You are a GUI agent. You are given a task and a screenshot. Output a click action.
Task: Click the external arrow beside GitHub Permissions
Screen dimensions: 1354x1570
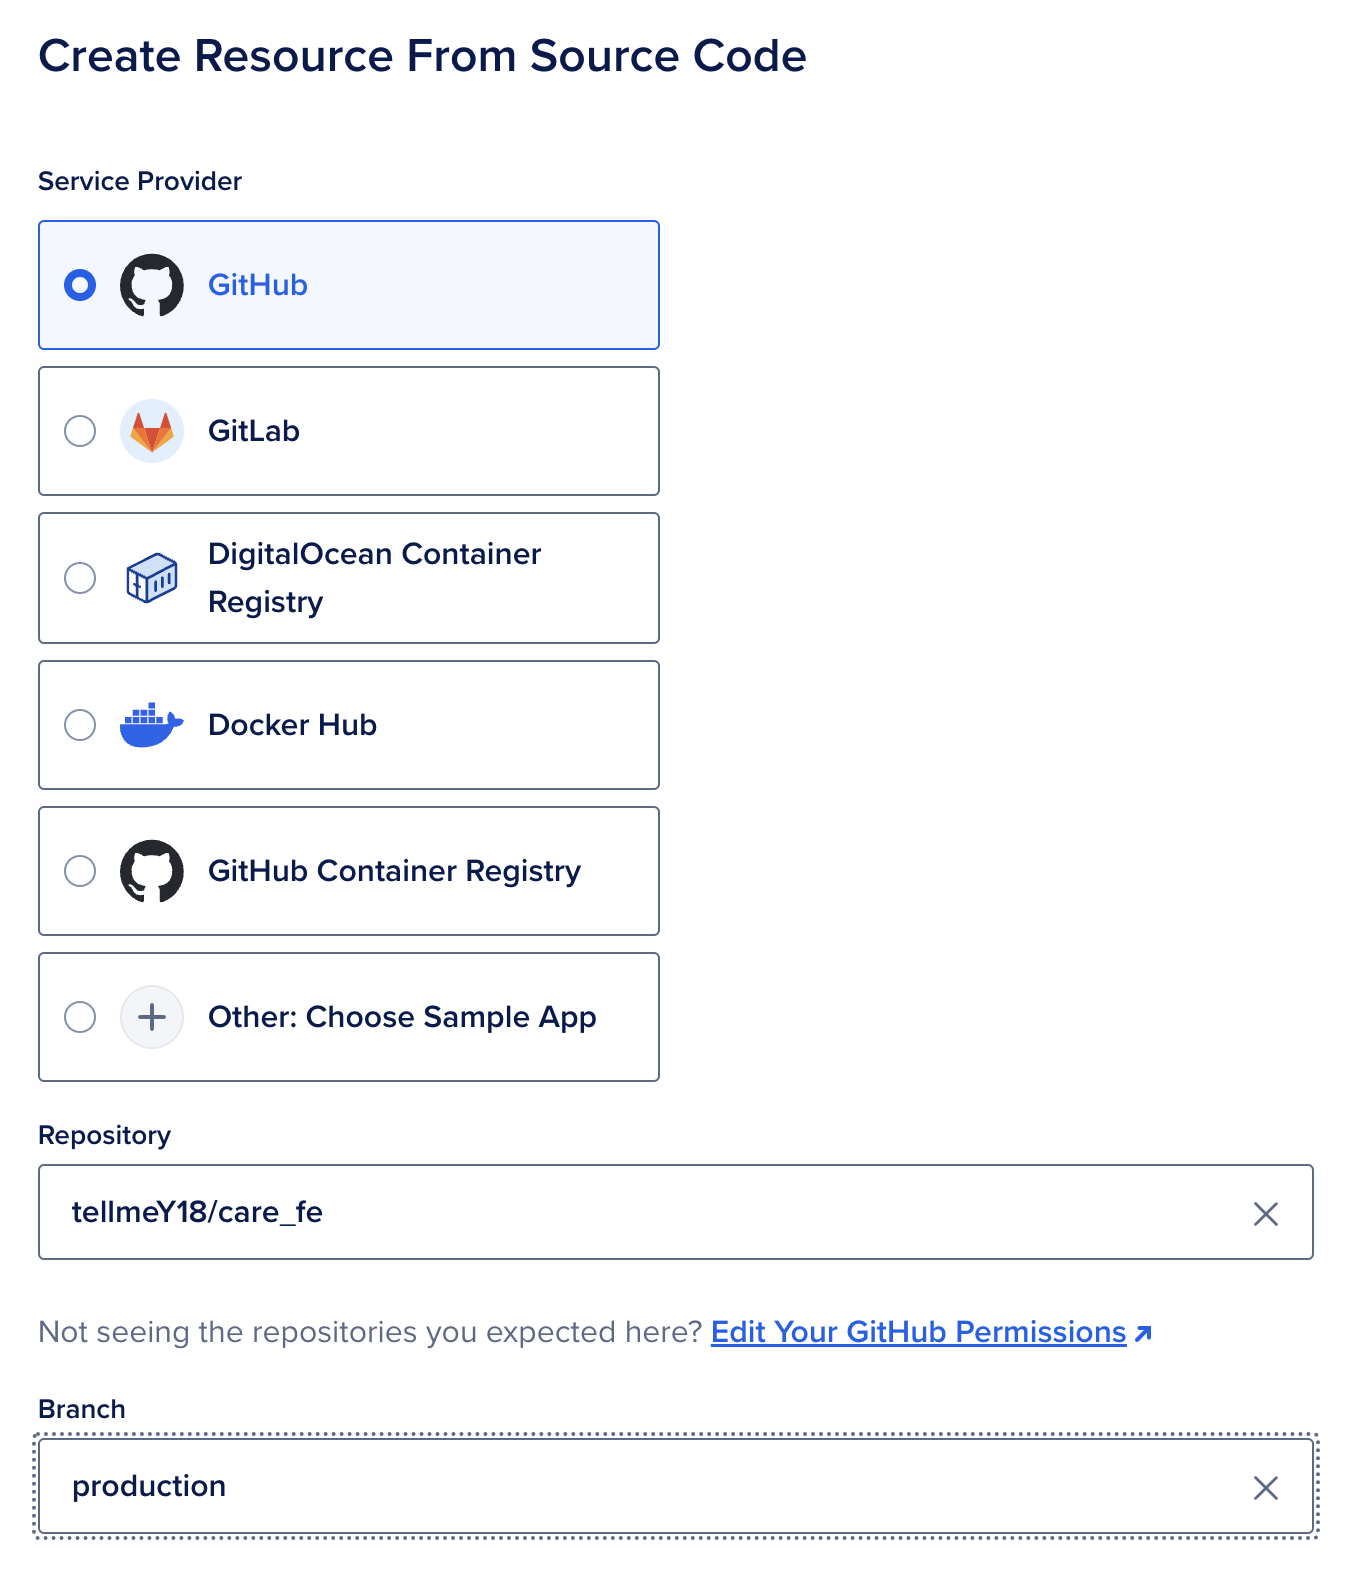(1144, 1333)
